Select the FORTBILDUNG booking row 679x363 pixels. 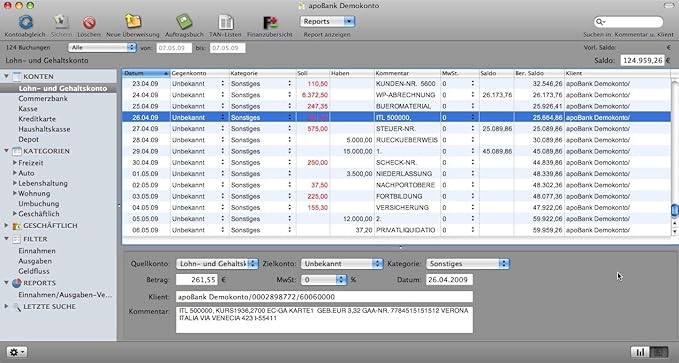[x=396, y=196]
